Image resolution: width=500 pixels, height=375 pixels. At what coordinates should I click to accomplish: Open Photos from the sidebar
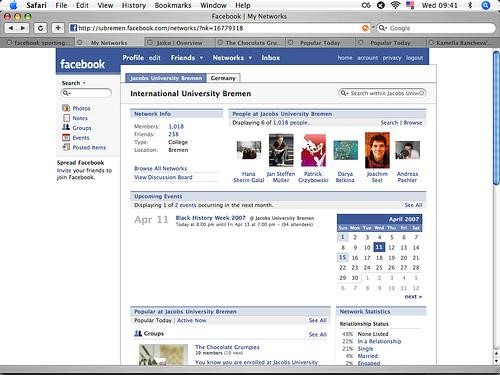click(81, 108)
